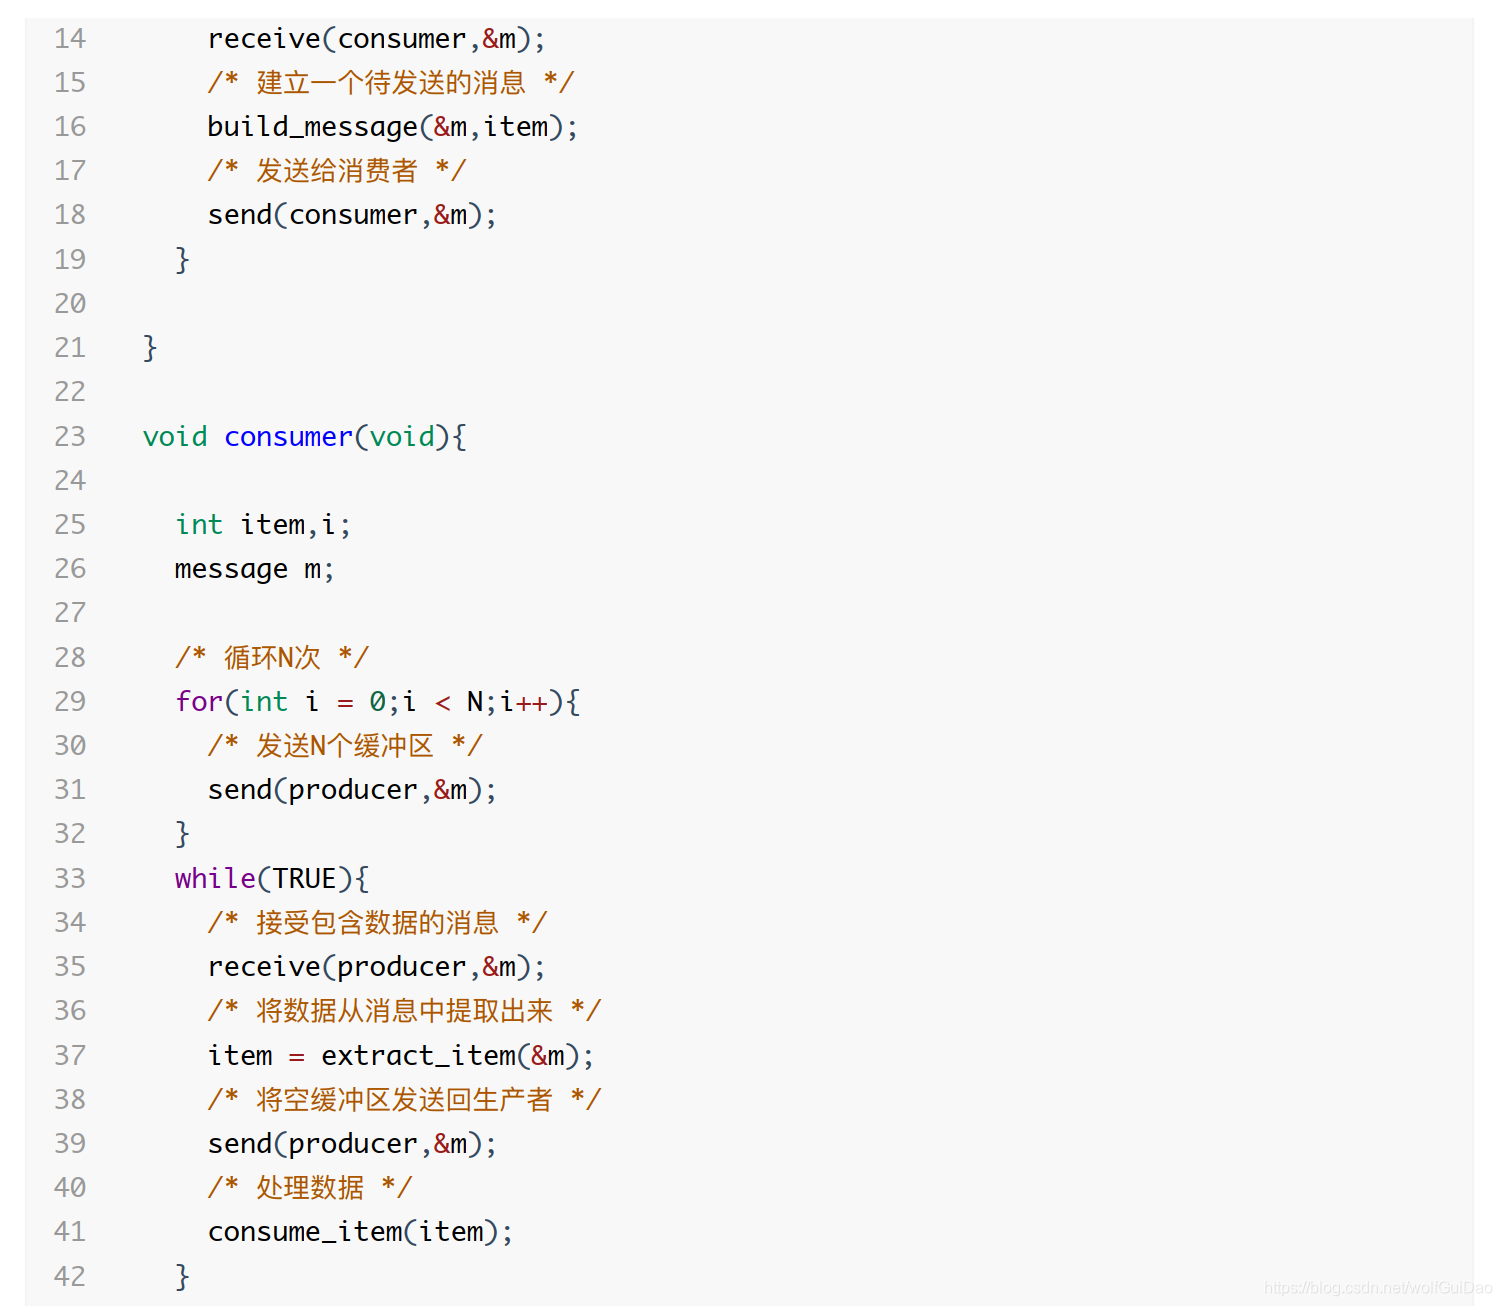
Task: Click line number 37
Action: (70, 1056)
